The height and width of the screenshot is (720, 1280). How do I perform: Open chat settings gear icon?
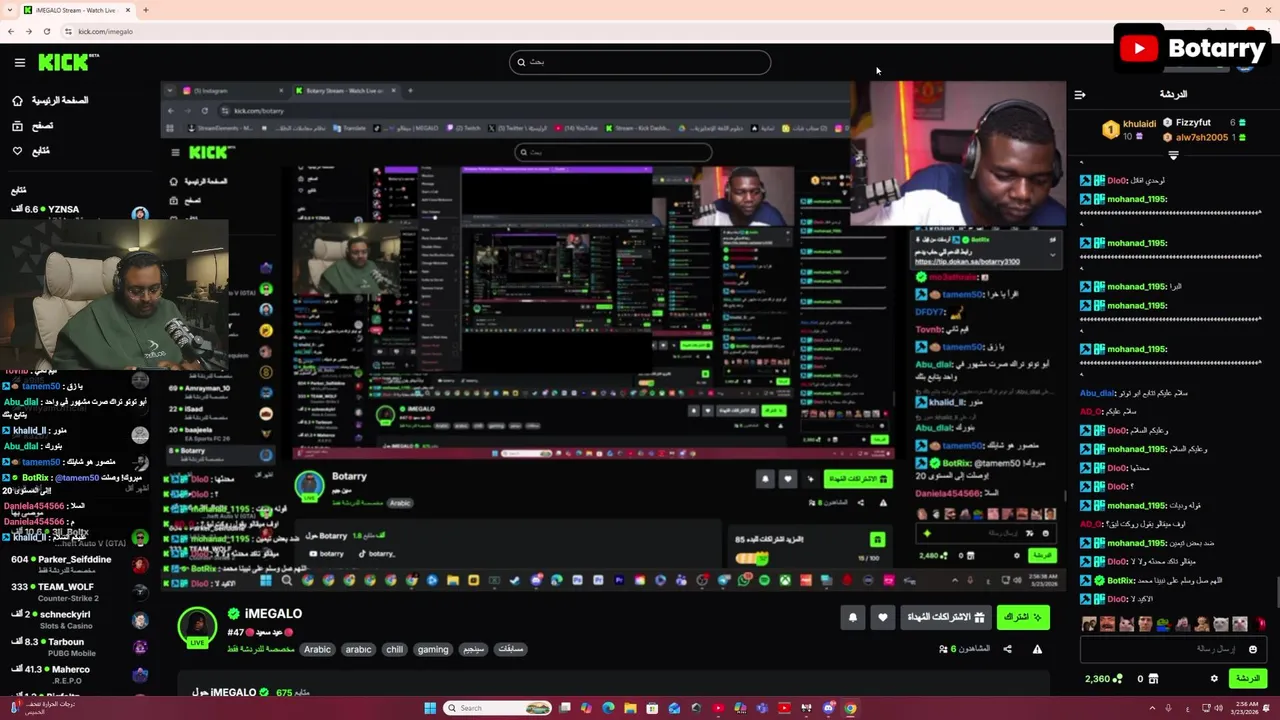(x=1214, y=678)
